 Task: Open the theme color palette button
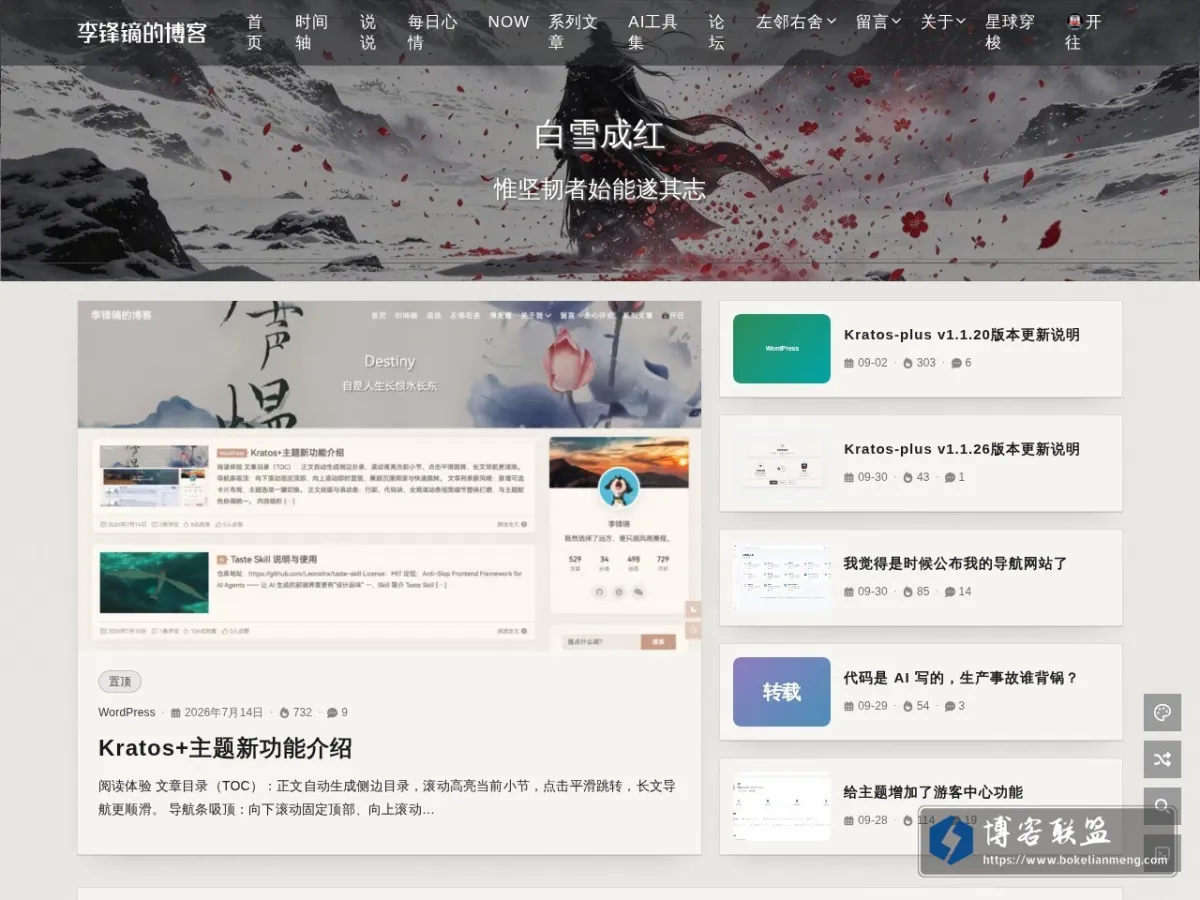(1162, 713)
